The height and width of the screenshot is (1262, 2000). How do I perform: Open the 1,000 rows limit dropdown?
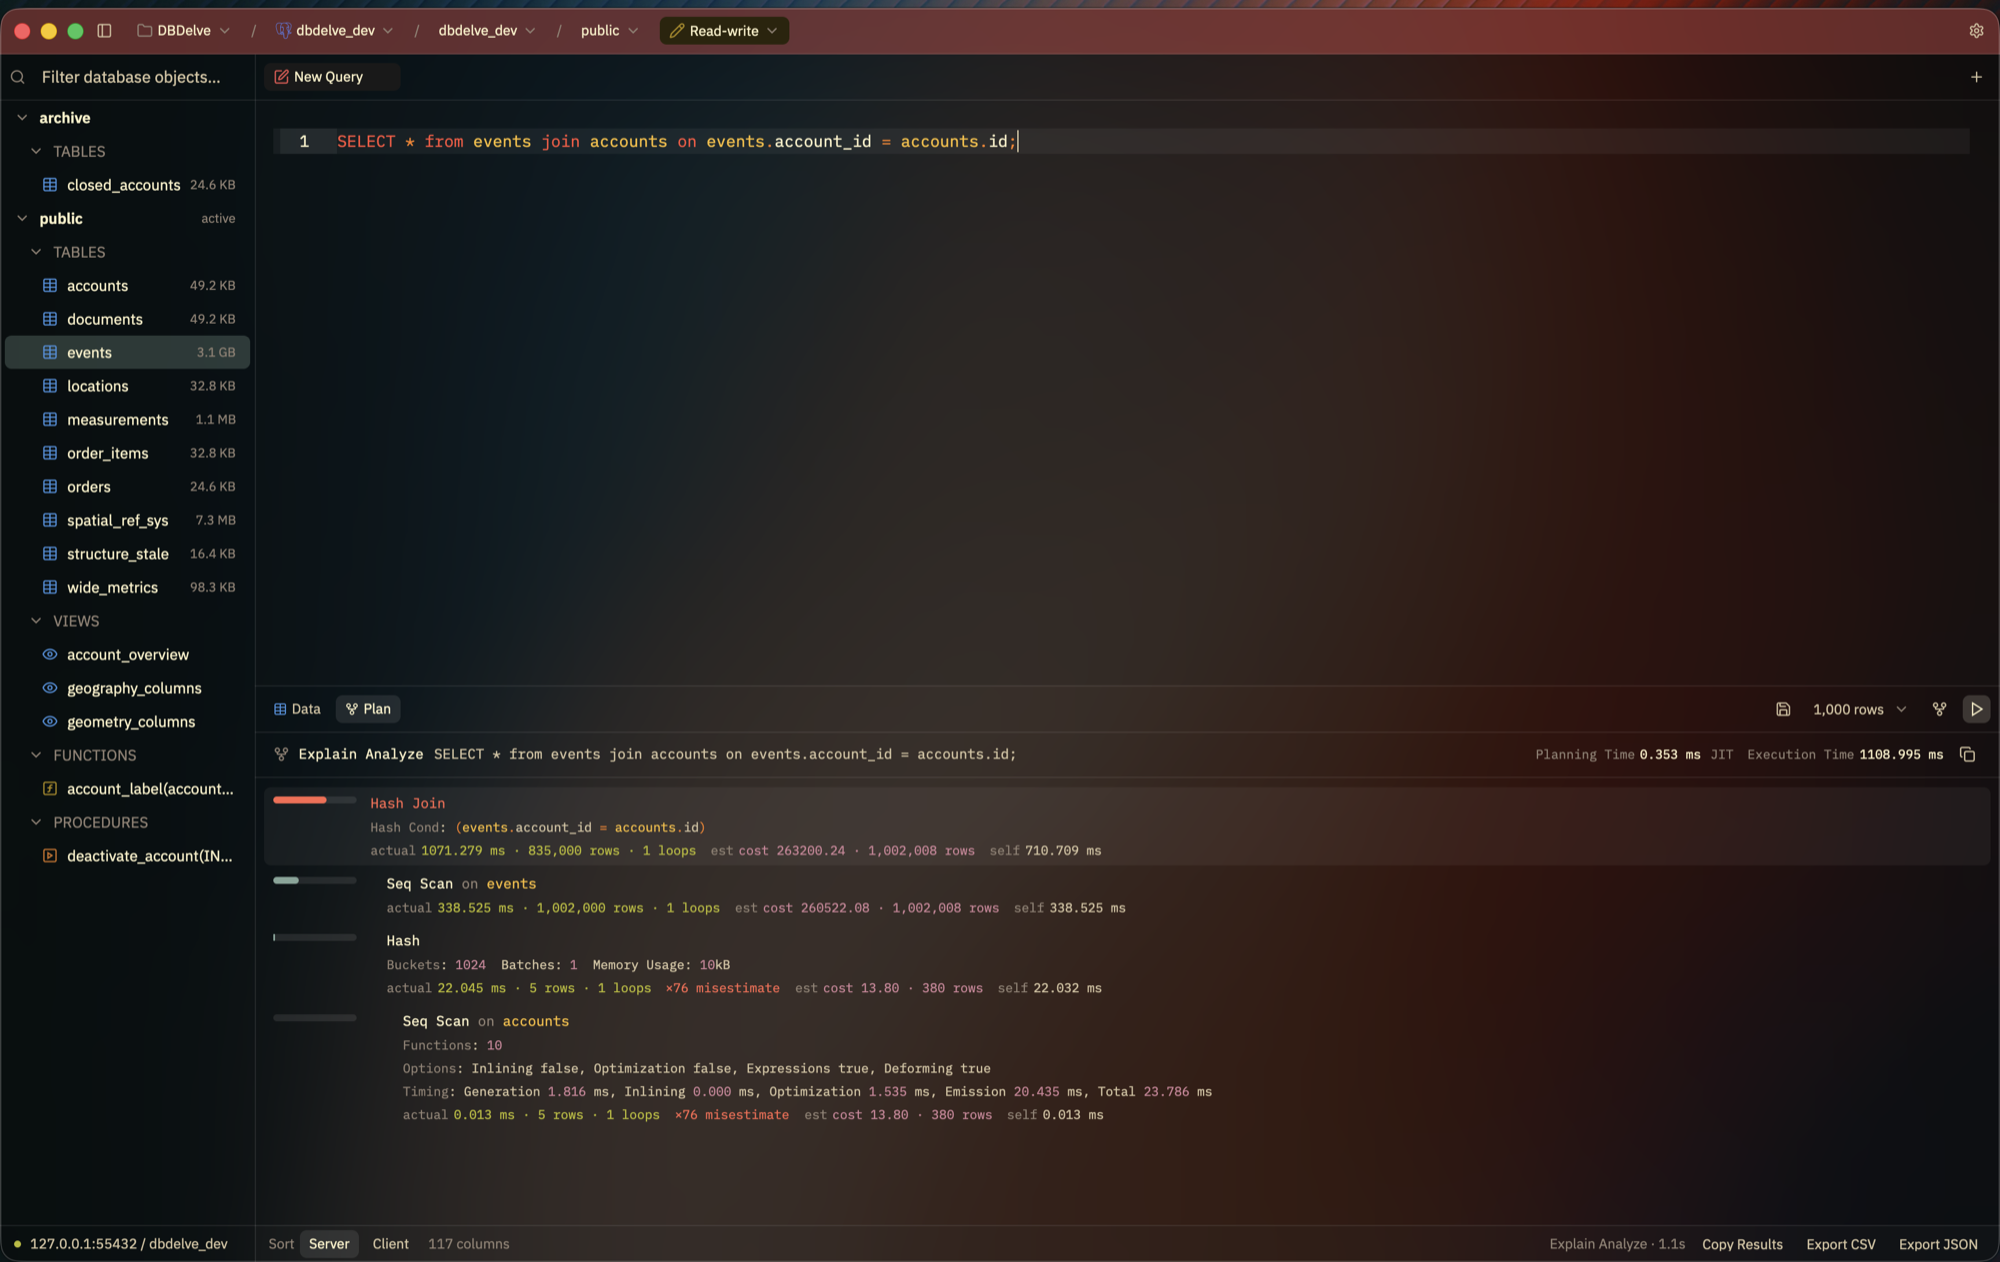(1859, 709)
